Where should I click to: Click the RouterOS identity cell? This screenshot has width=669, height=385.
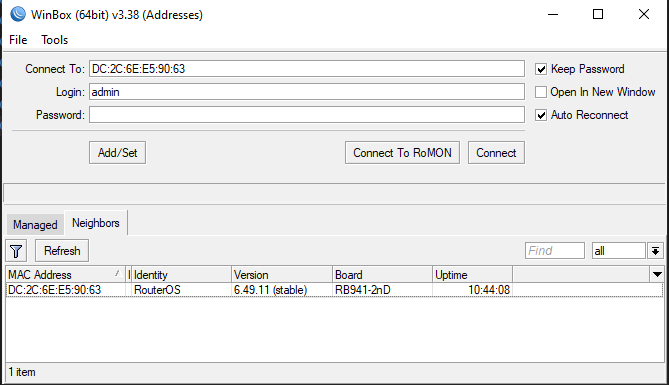click(x=181, y=290)
